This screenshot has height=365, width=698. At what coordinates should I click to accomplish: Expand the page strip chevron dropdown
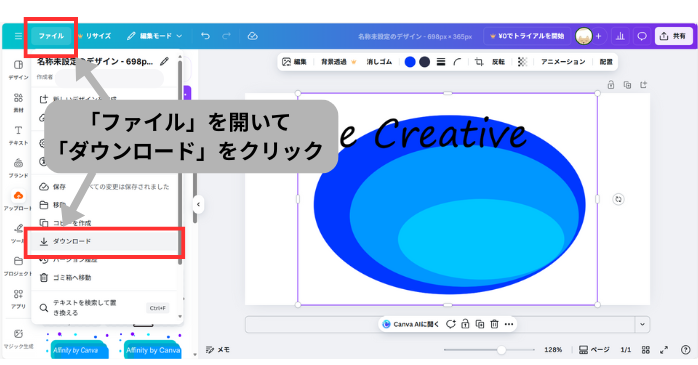pos(642,324)
